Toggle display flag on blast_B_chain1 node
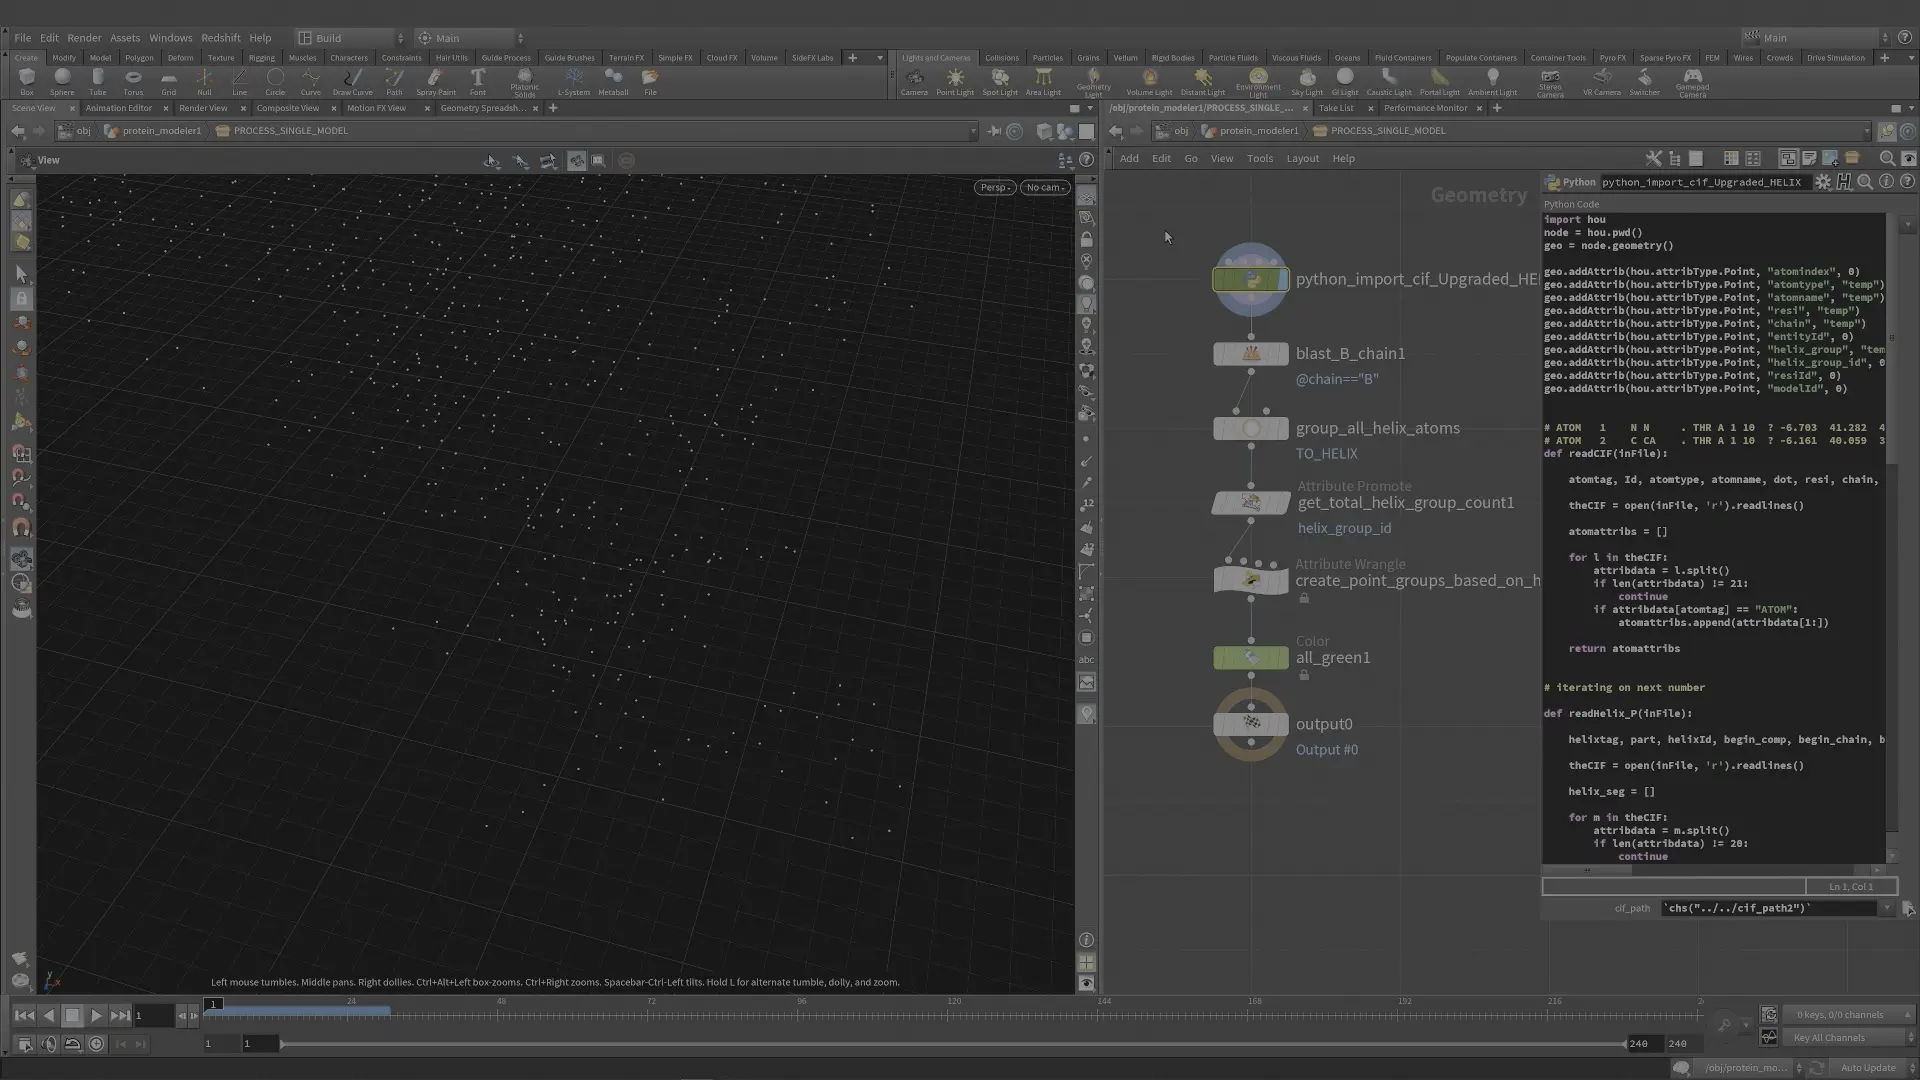 [1282, 354]
